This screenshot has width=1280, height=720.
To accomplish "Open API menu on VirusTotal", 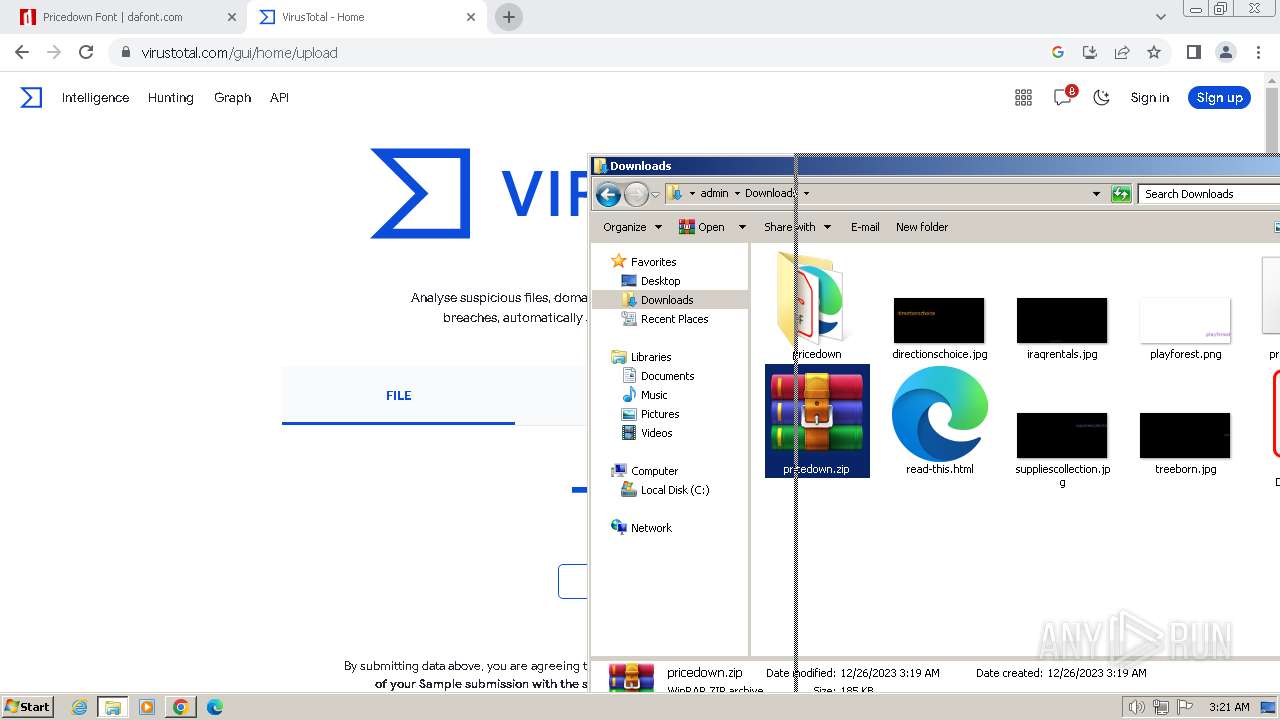I will (x=279, y=97).
